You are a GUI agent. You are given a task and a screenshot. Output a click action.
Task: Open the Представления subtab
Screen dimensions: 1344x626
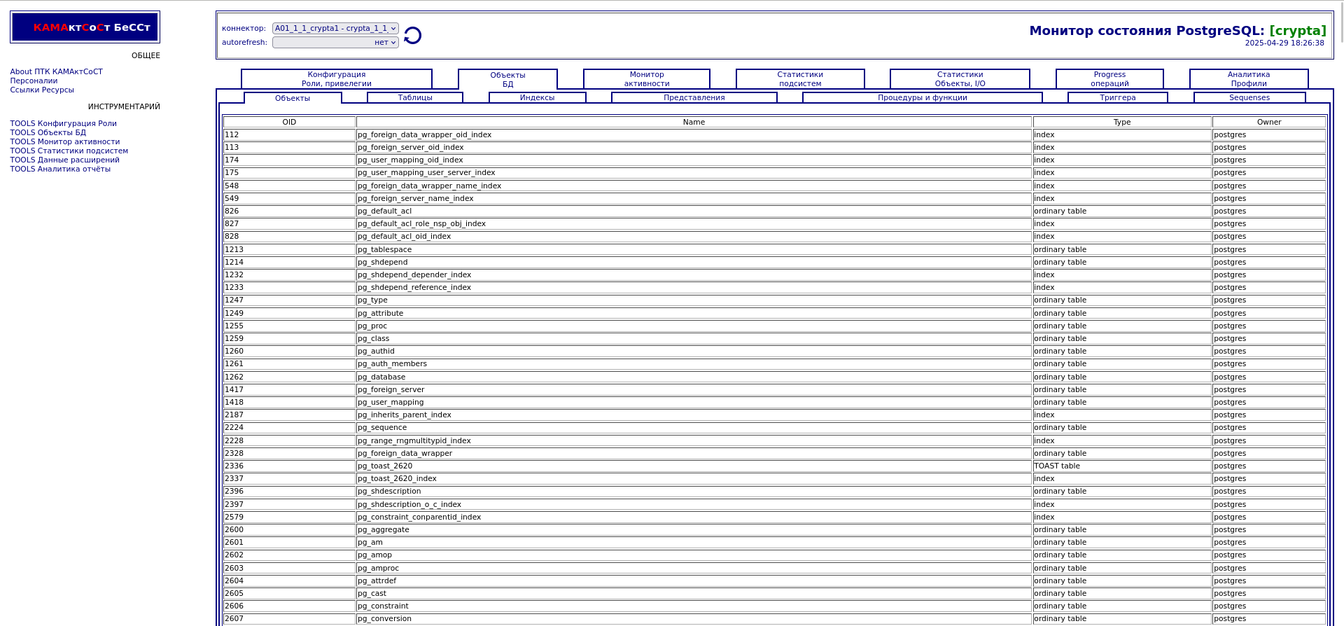[x=694, y=98]
